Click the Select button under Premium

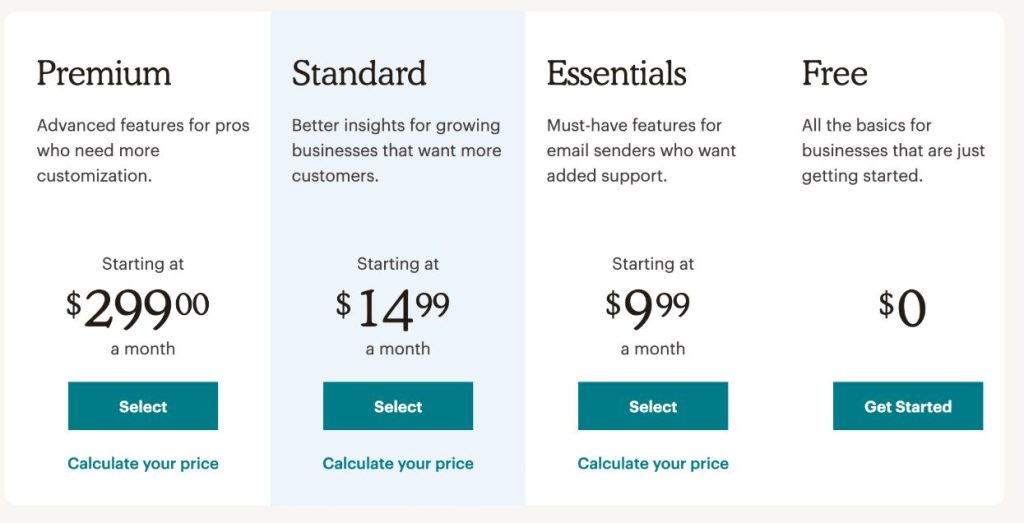pyautogui.click(x=143, y=406)
